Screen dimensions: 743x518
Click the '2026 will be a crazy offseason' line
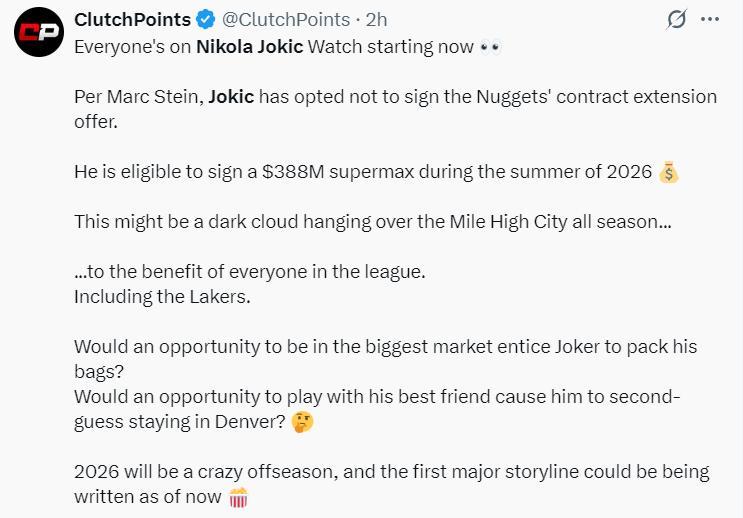tap(392, 471)
